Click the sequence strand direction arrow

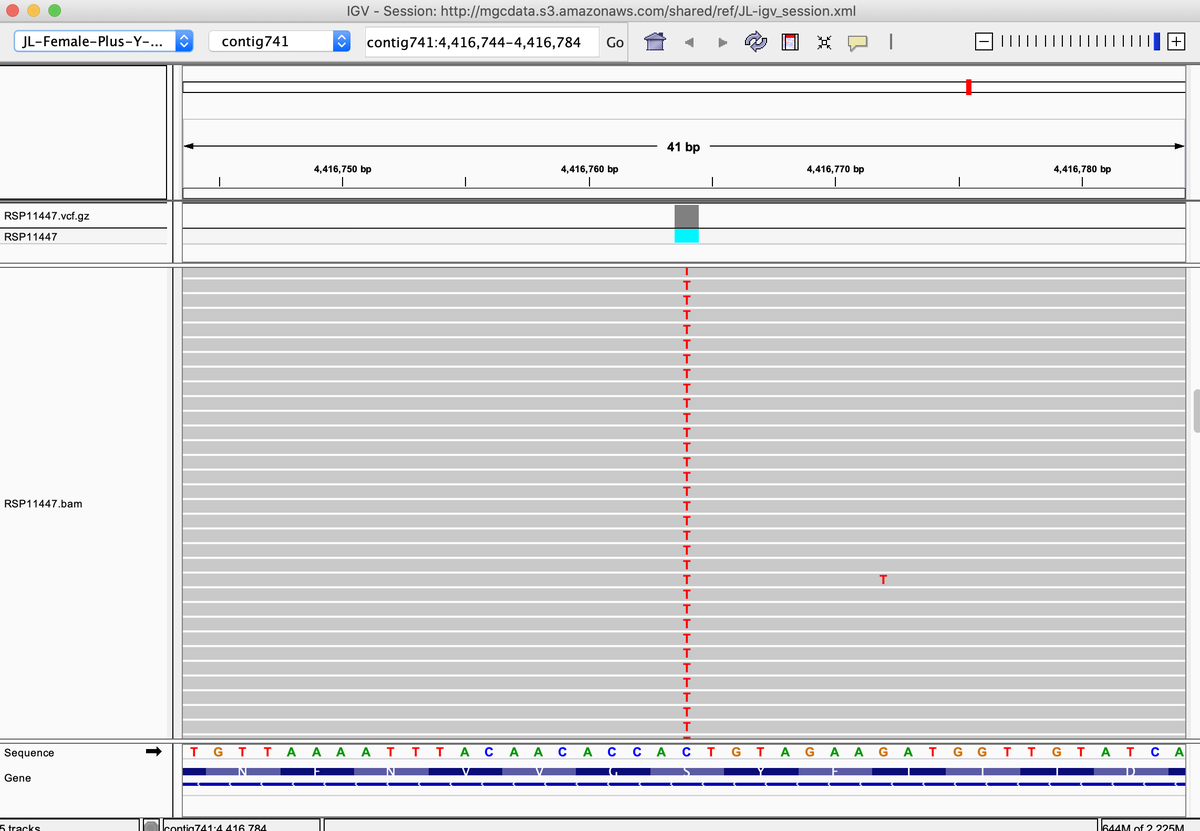(x=154, y=752)
